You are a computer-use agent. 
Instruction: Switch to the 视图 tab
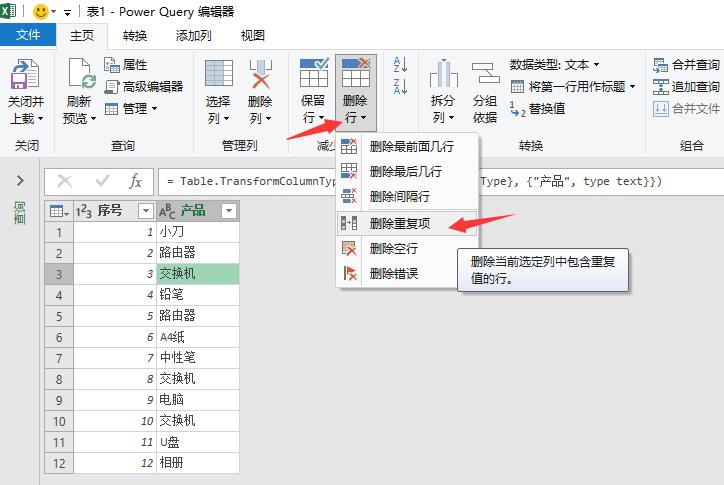point(253,36)
